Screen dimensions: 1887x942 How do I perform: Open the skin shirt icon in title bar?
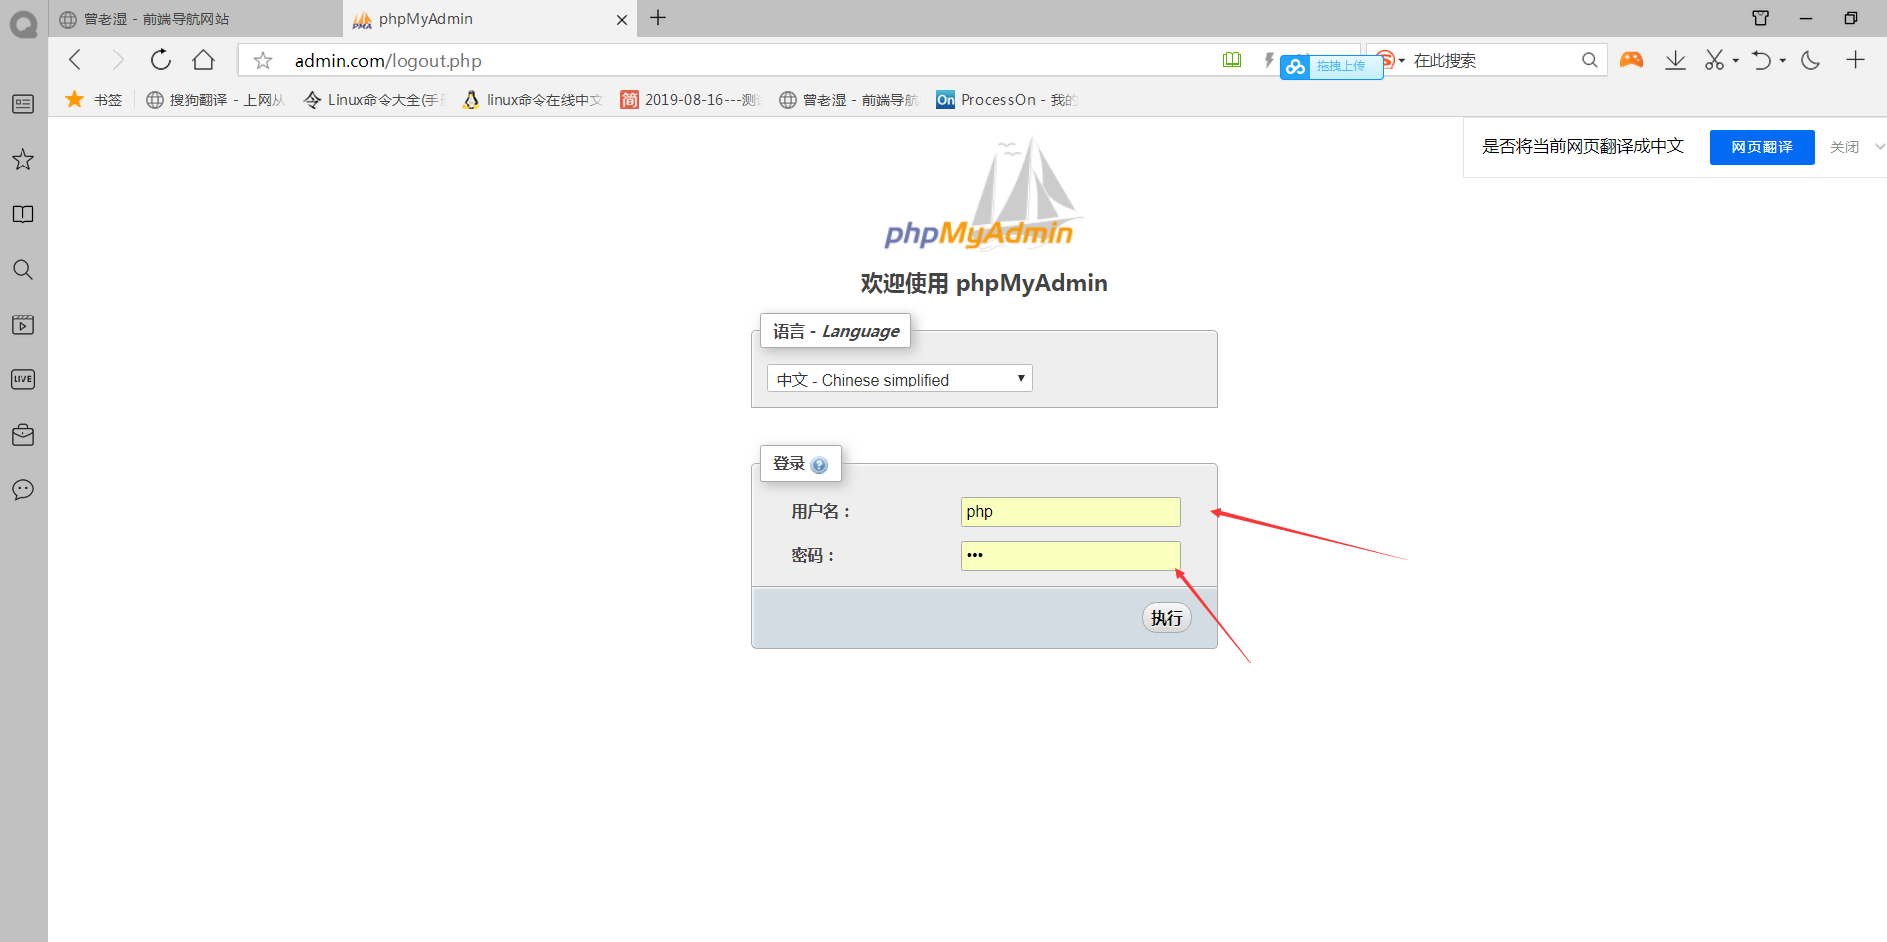pyautogui.click(x=1761, y=18)
